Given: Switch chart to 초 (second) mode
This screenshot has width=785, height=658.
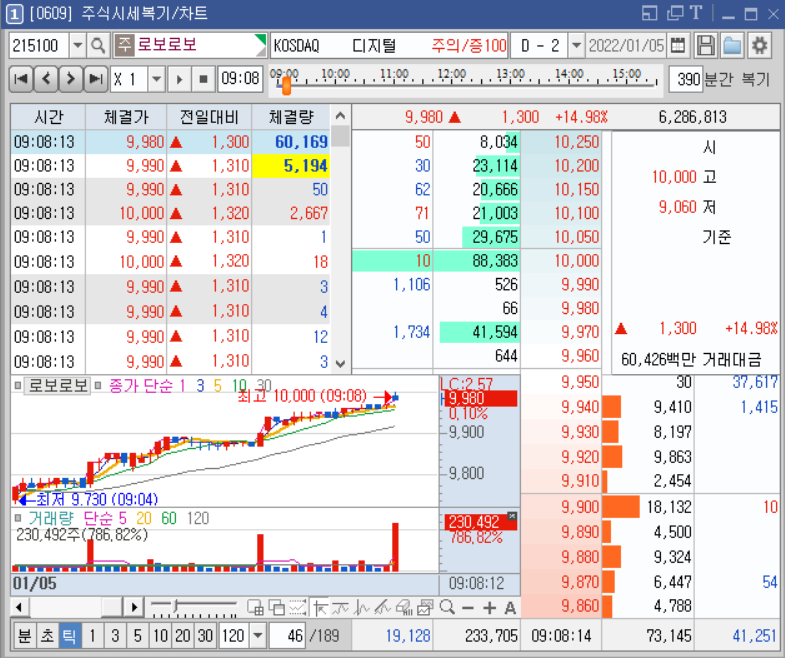Looking at the screenshot, I should click(47, 636).
